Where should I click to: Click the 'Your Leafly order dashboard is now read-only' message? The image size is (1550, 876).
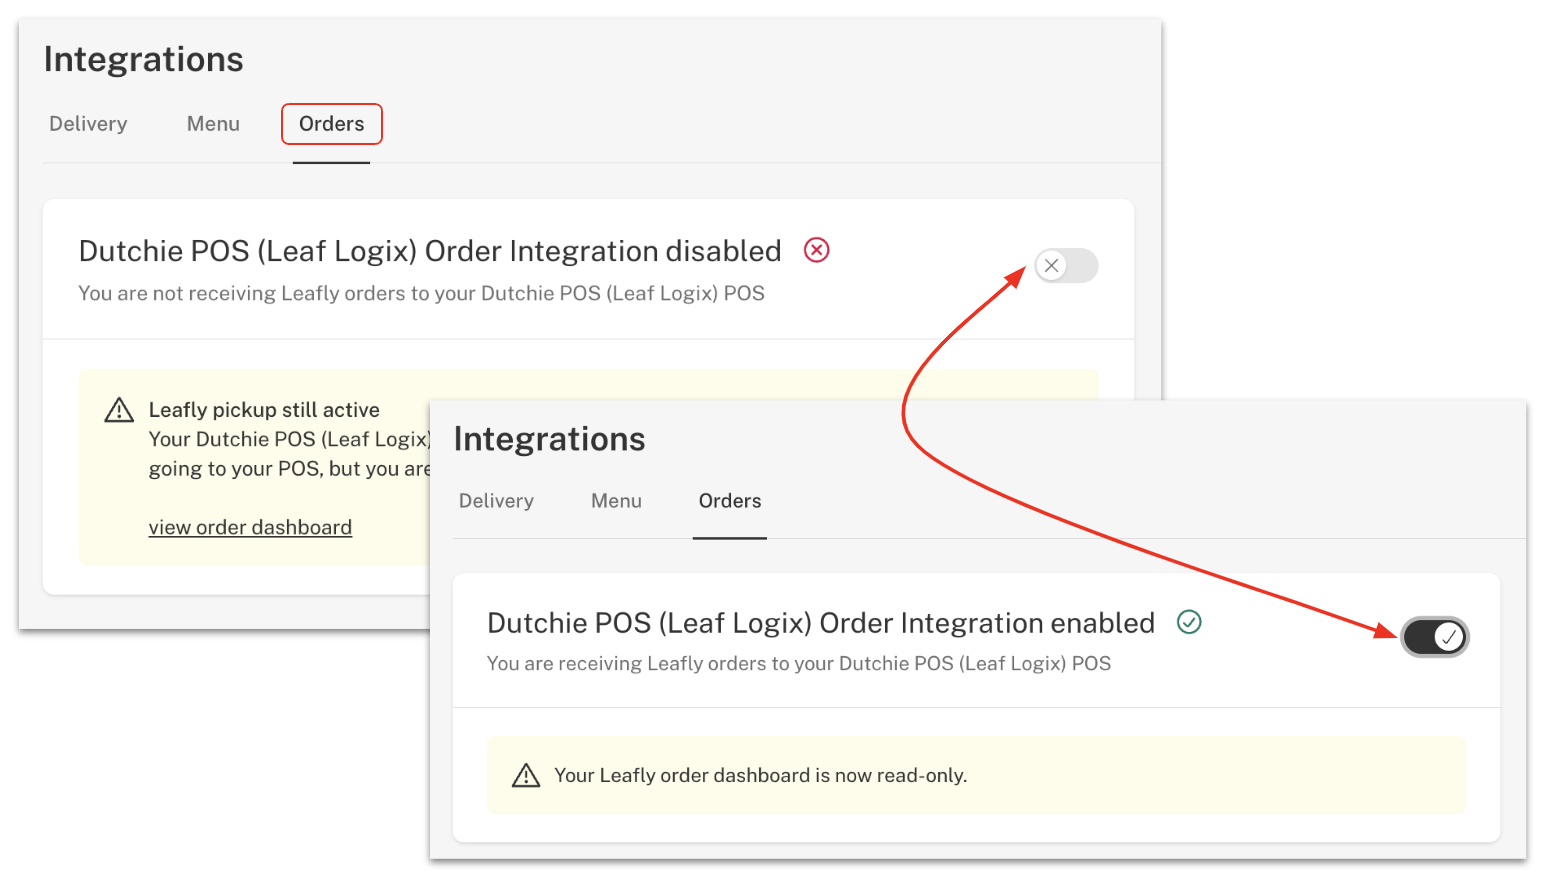[761, 776]
